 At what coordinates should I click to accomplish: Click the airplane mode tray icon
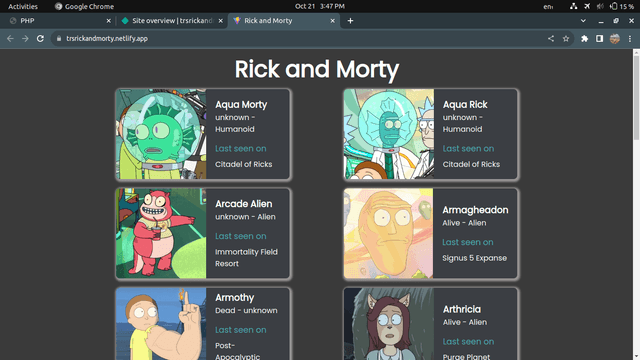pyautogui.click(x=587, y=6)
